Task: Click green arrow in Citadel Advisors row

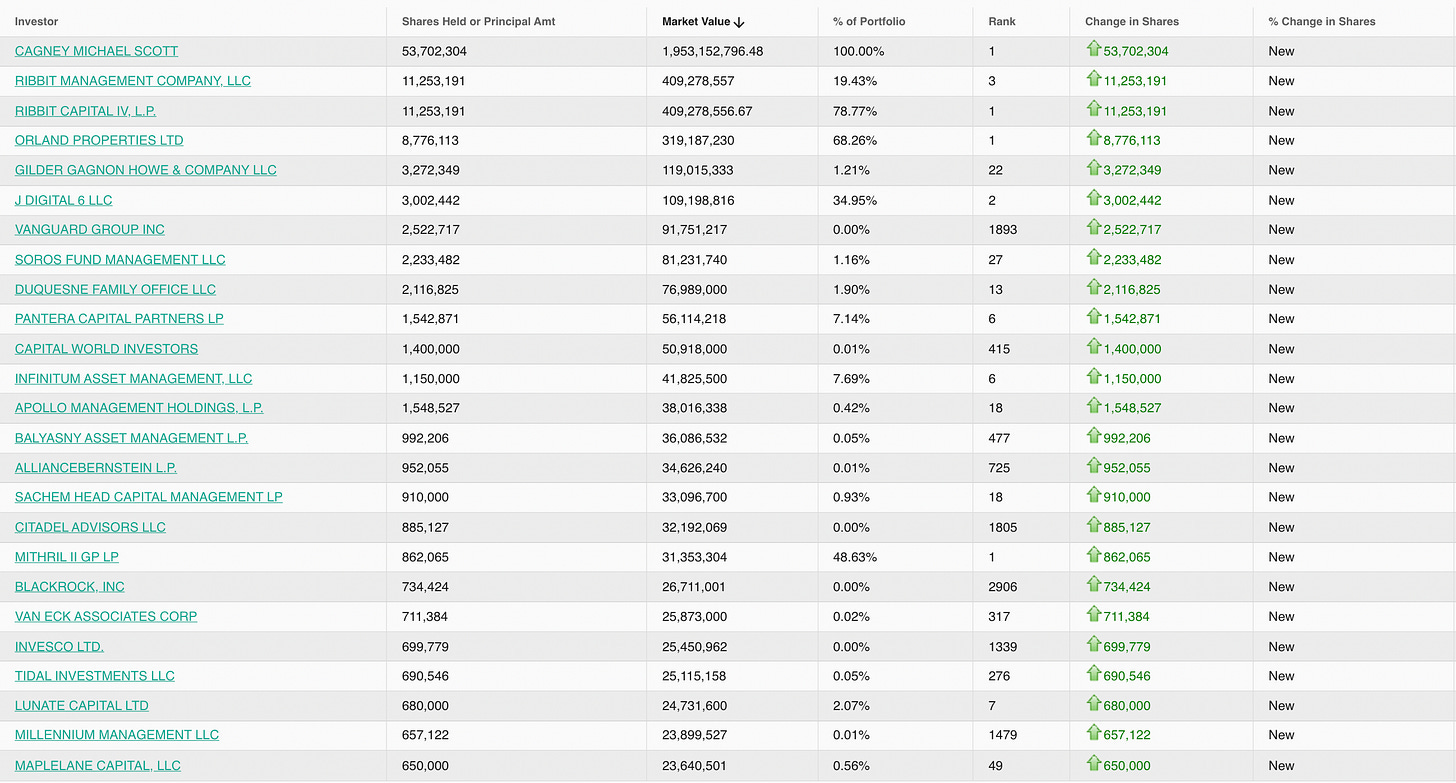Action: click(1093, 526)
